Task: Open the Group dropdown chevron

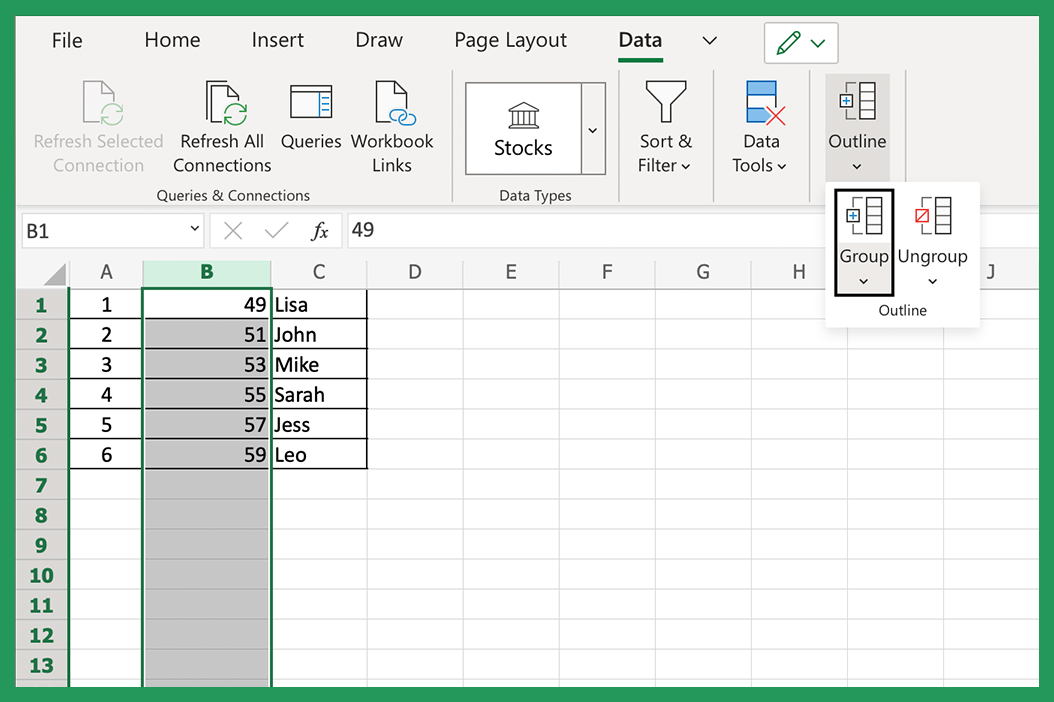Action: coord(863,280)
